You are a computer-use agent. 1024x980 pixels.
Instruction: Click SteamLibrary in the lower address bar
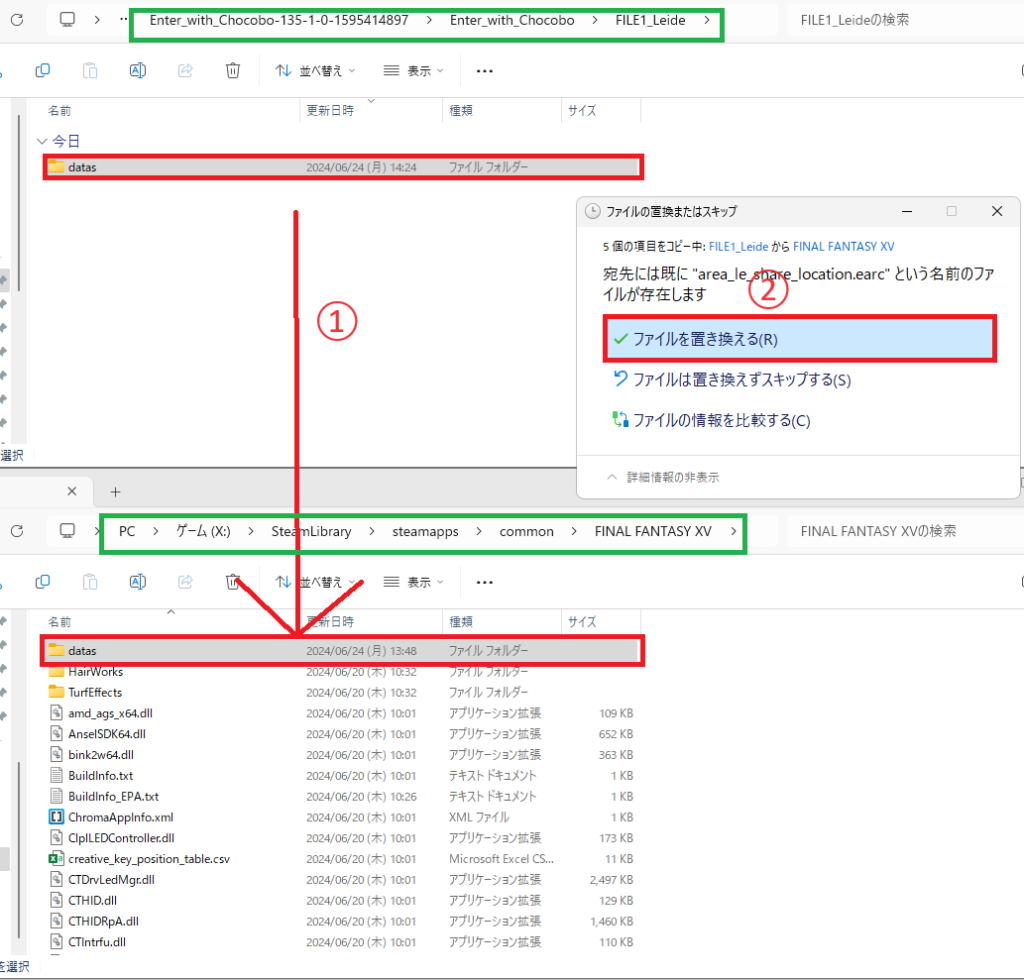(311, 532)
